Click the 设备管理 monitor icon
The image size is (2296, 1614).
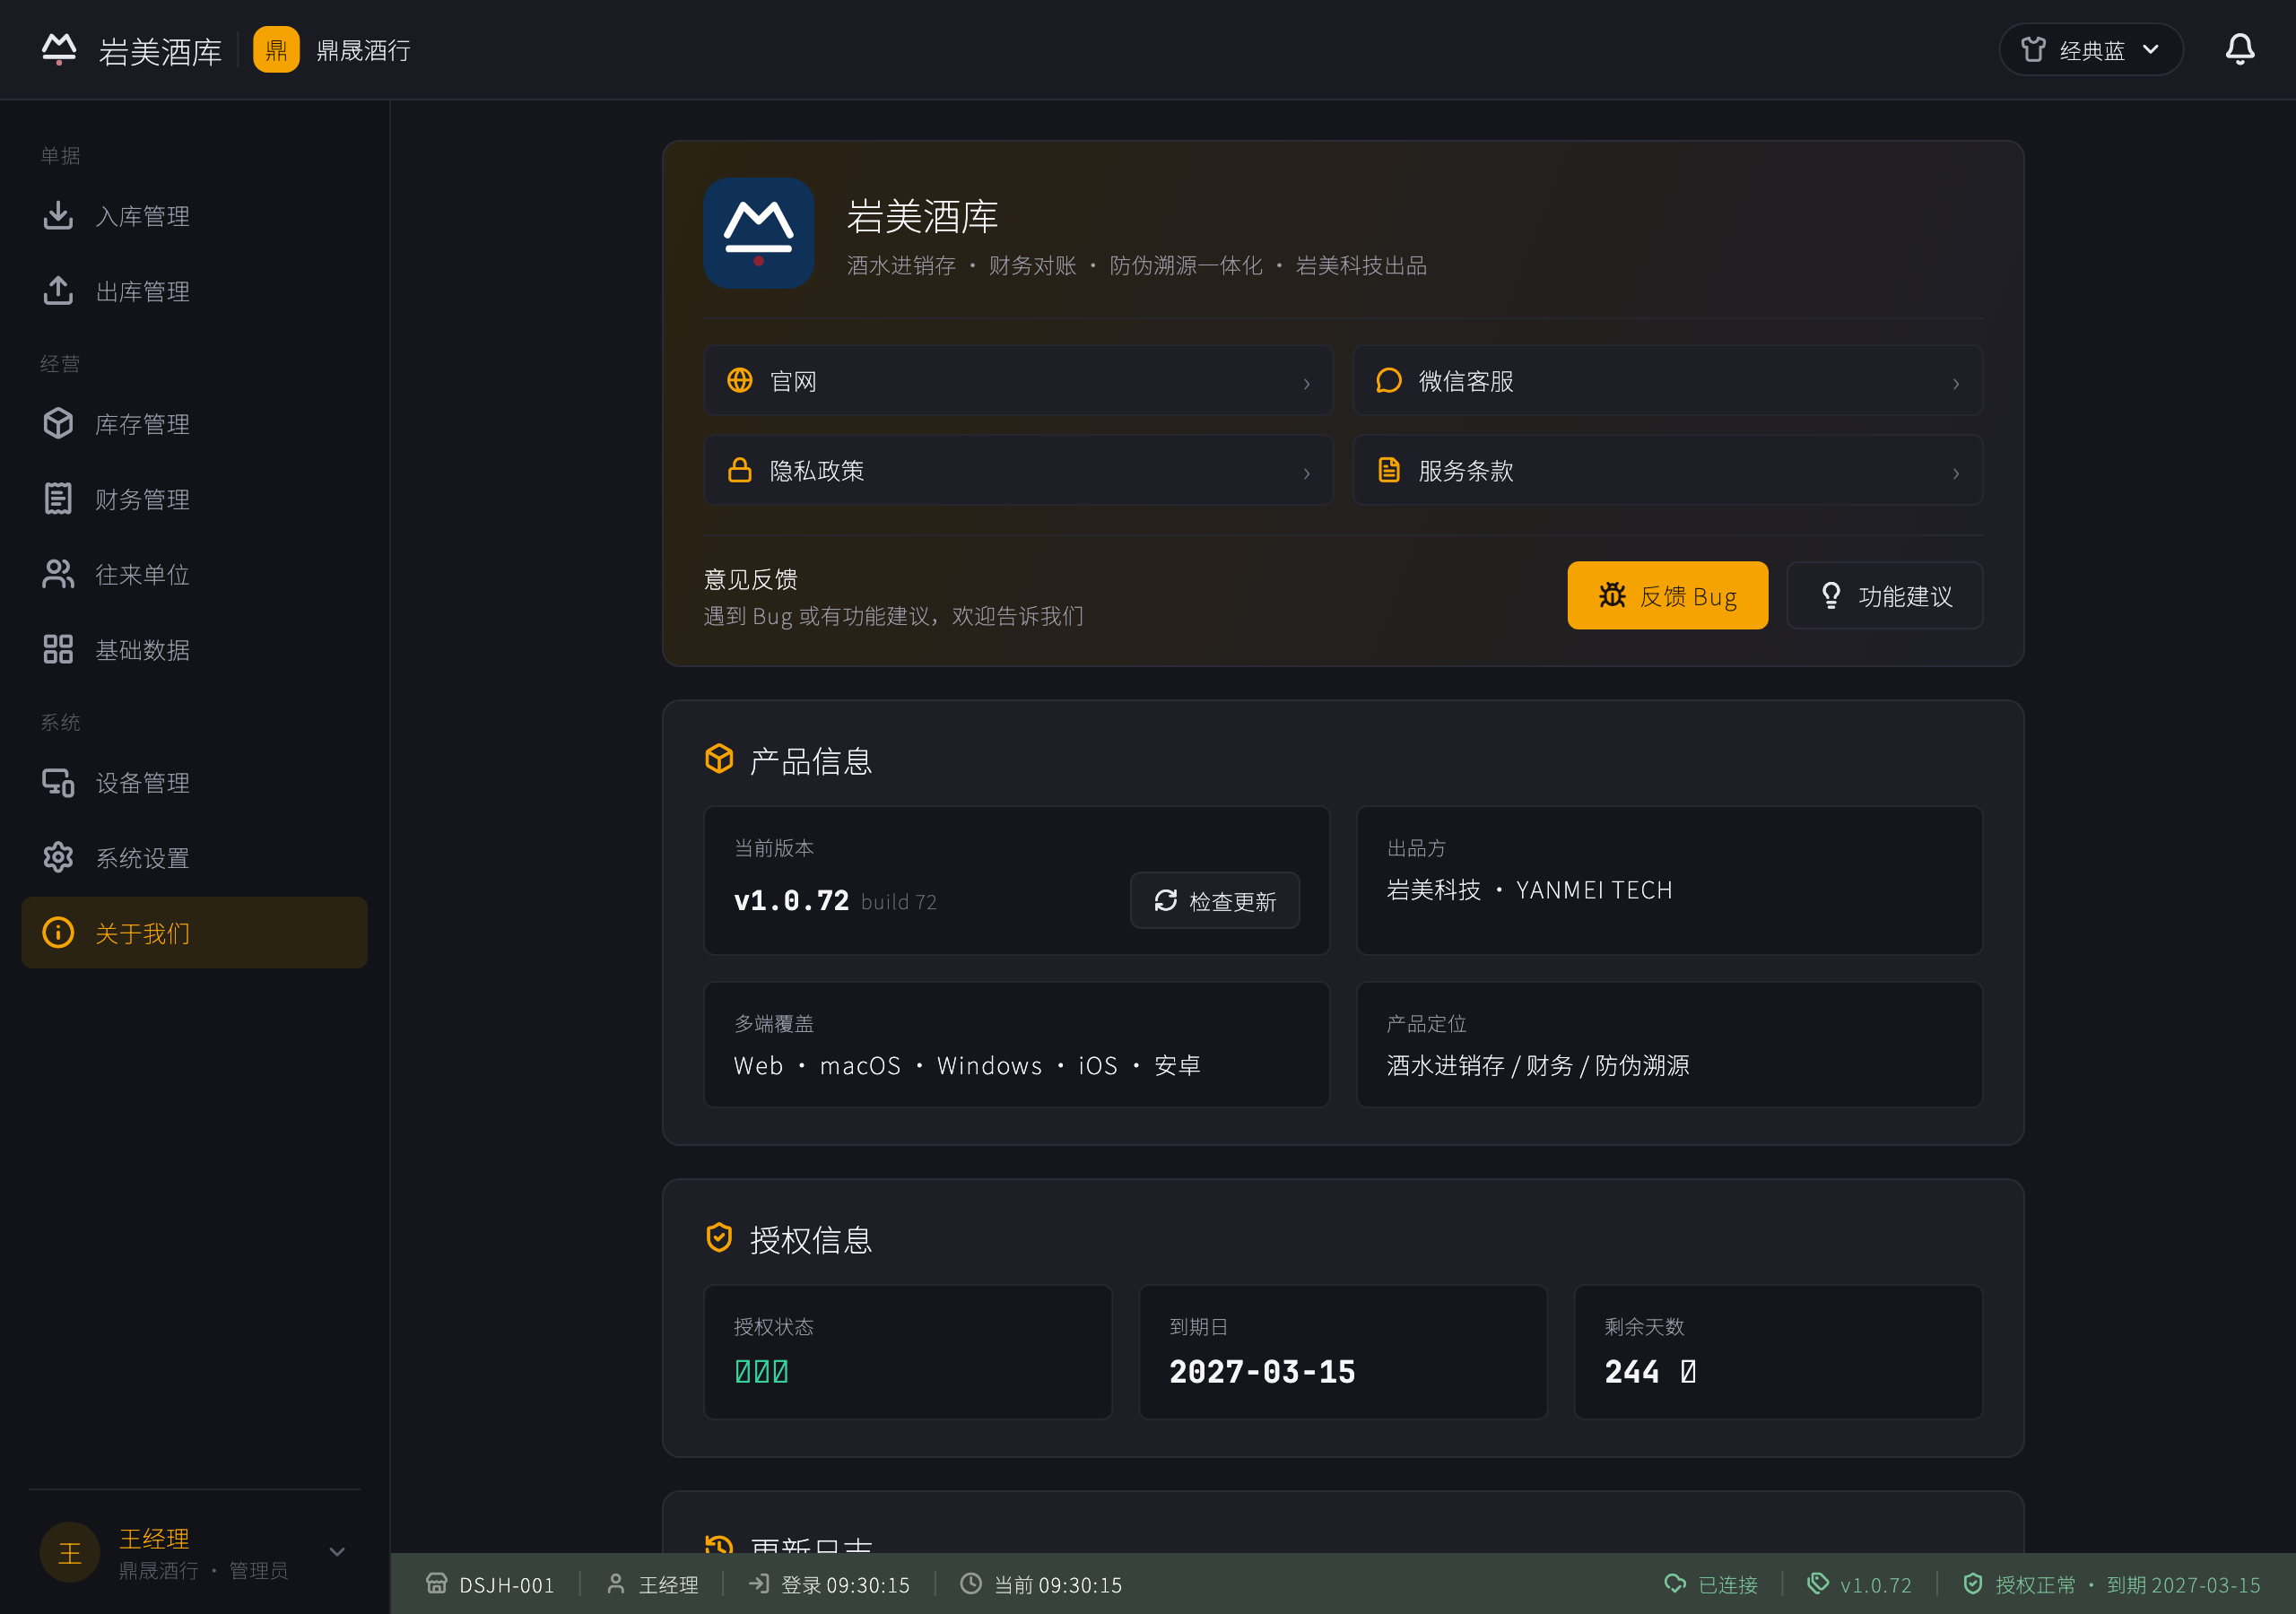[58, 782]
